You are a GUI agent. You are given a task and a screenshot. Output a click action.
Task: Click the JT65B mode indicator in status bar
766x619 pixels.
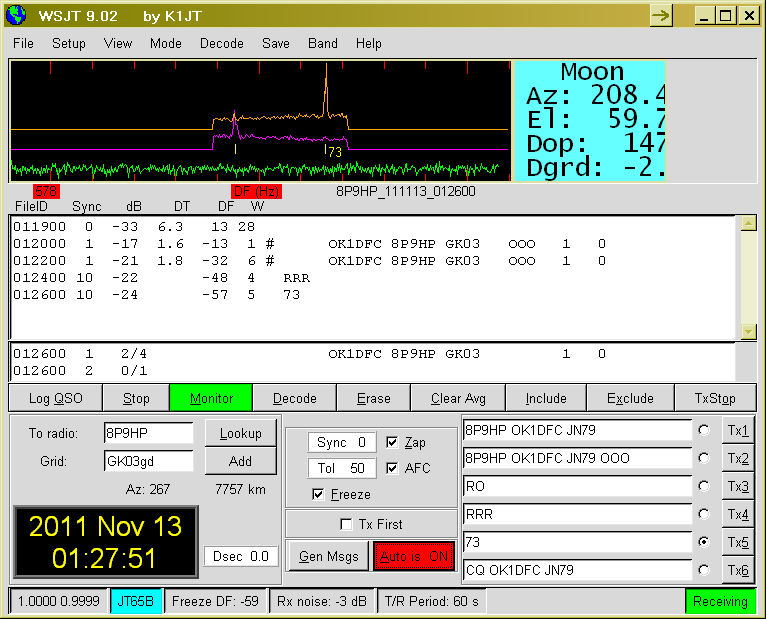click(x=136, y=601)
